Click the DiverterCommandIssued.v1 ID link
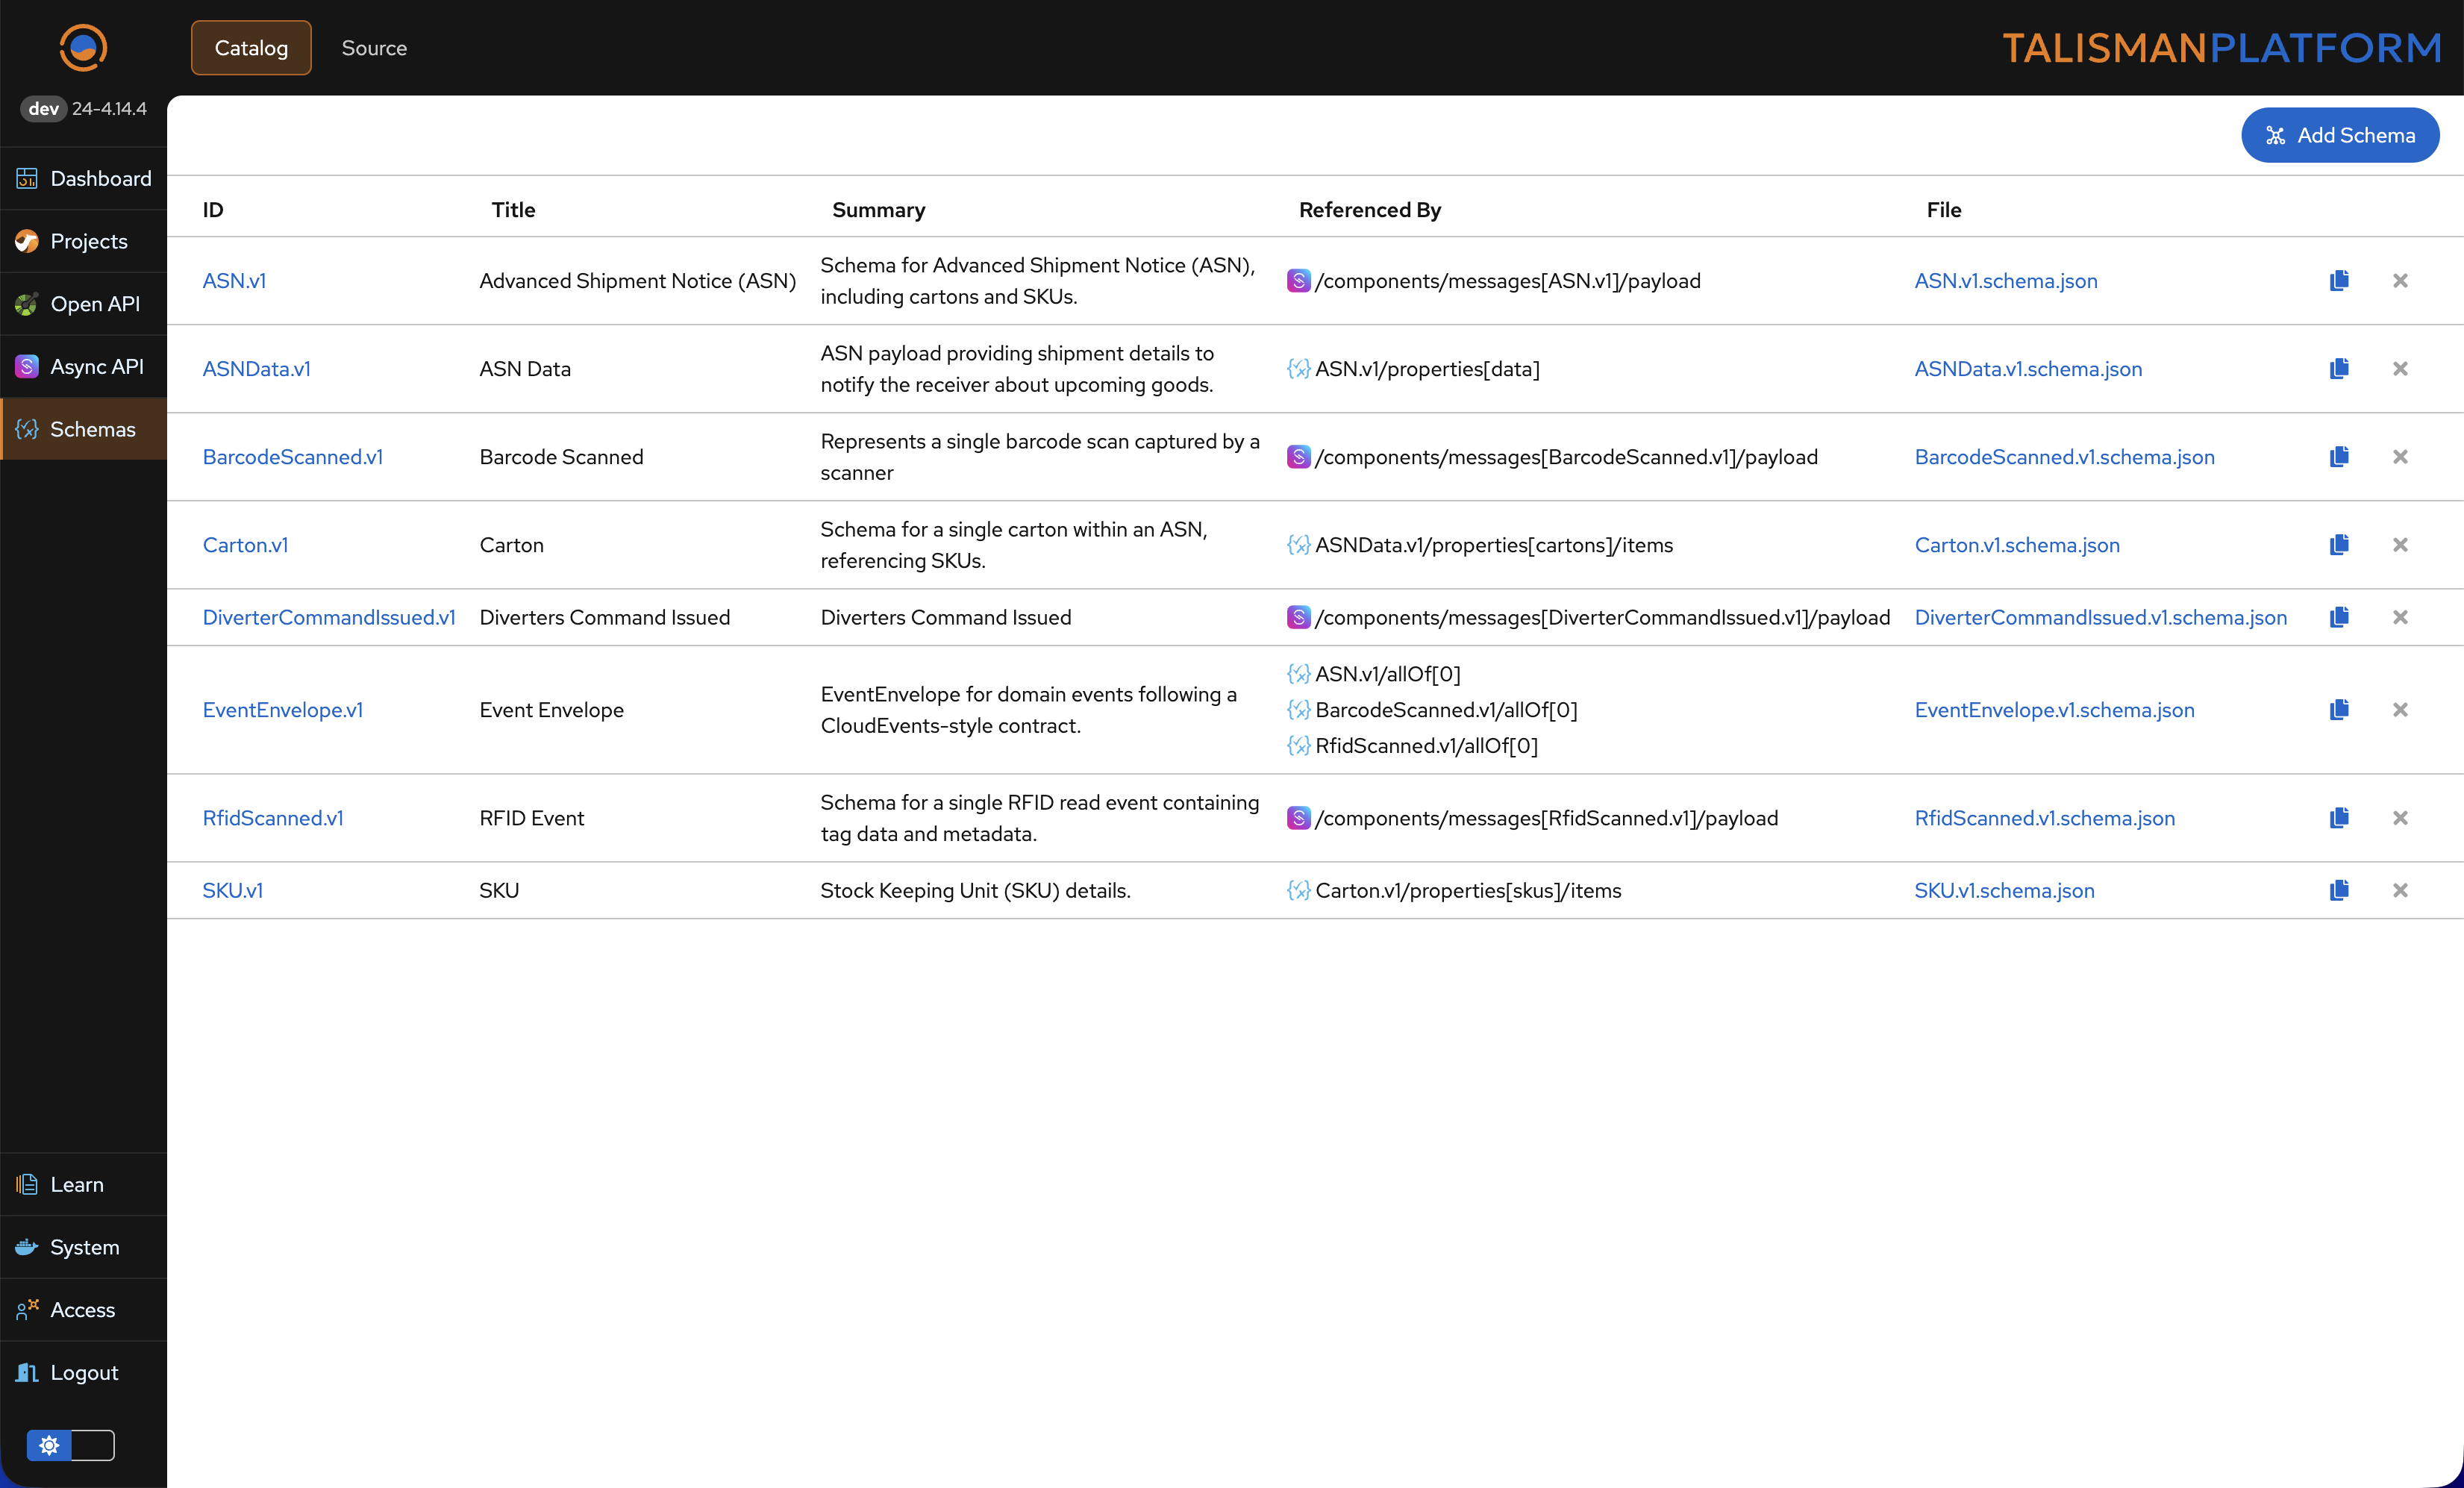2464x1488 pixels. 328,617
